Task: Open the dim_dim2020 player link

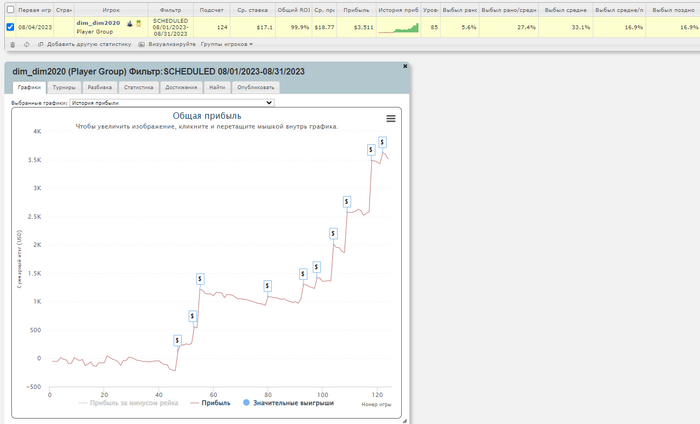Action: pyautogui.click(x=98, y=23)
